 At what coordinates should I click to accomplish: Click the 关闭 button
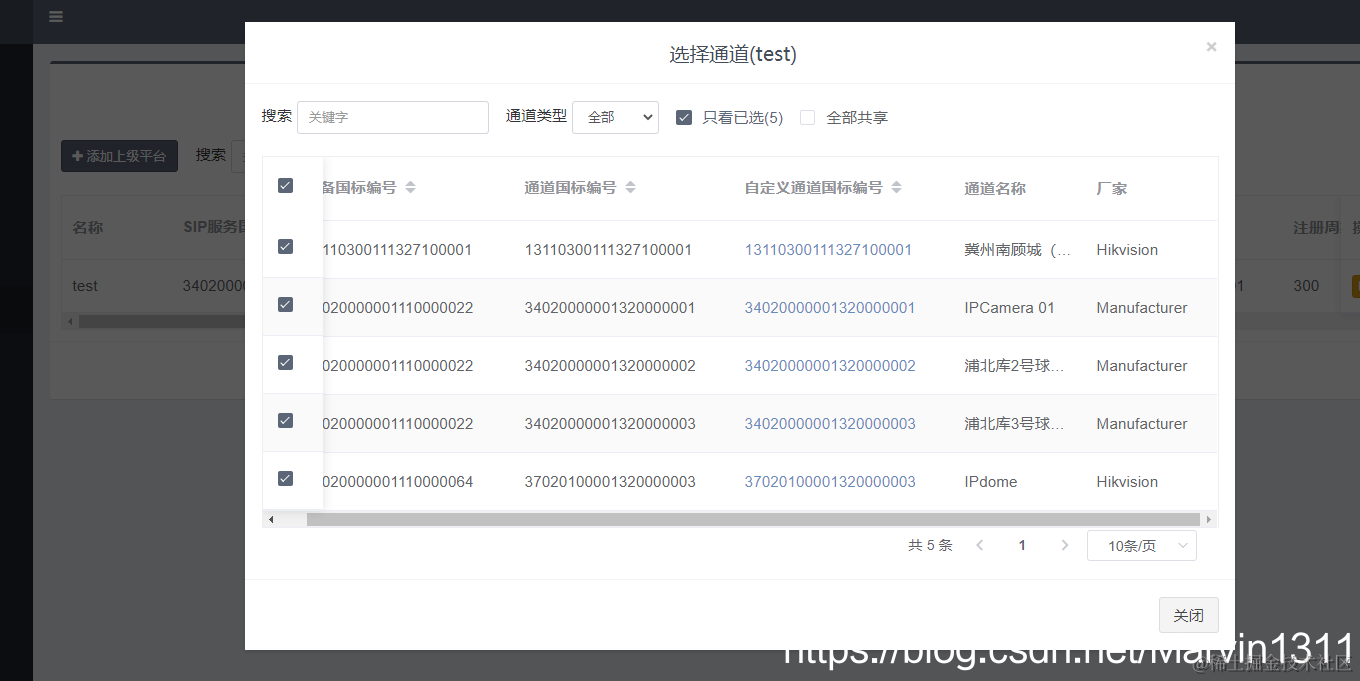(x=1188, y=614)
